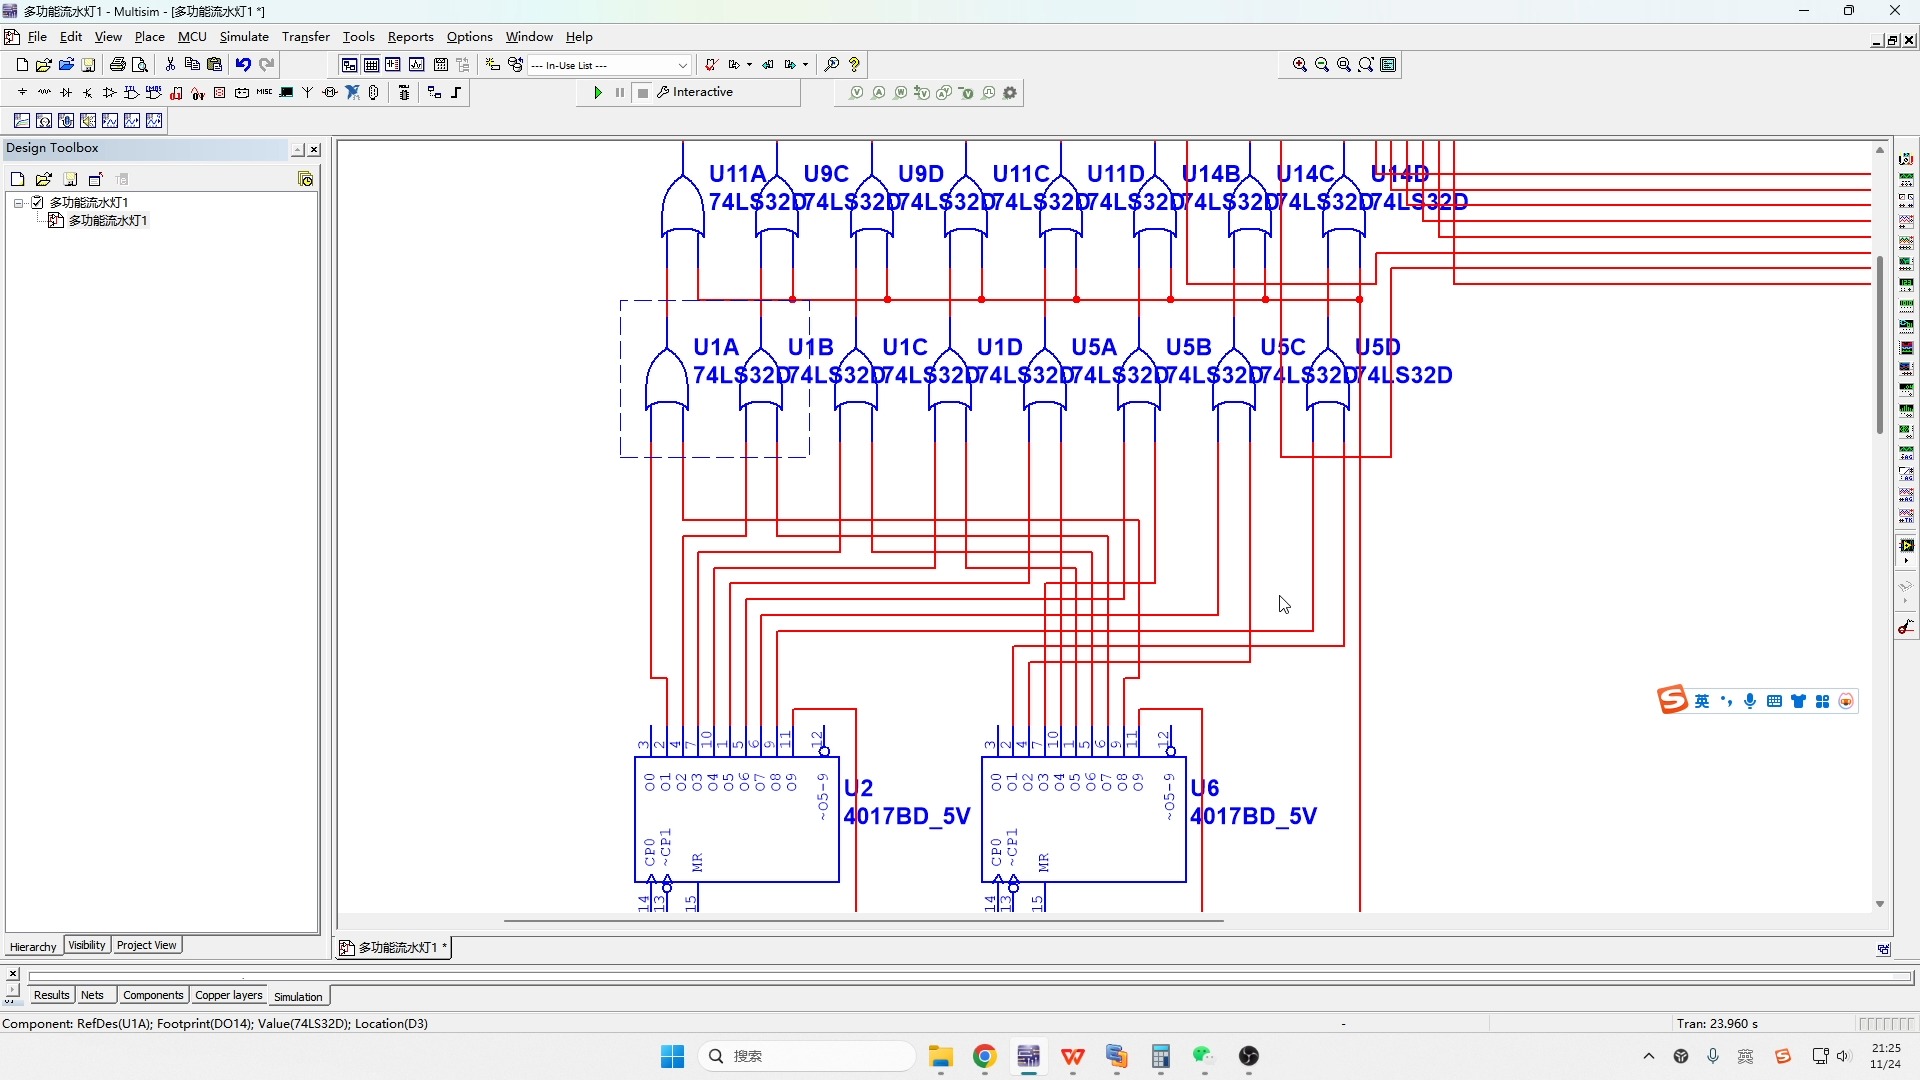Toggle the 多功能流水灯1 project checkbox
The height and width of the screenshot is (1080, 1920).
(x=38, y=202)
